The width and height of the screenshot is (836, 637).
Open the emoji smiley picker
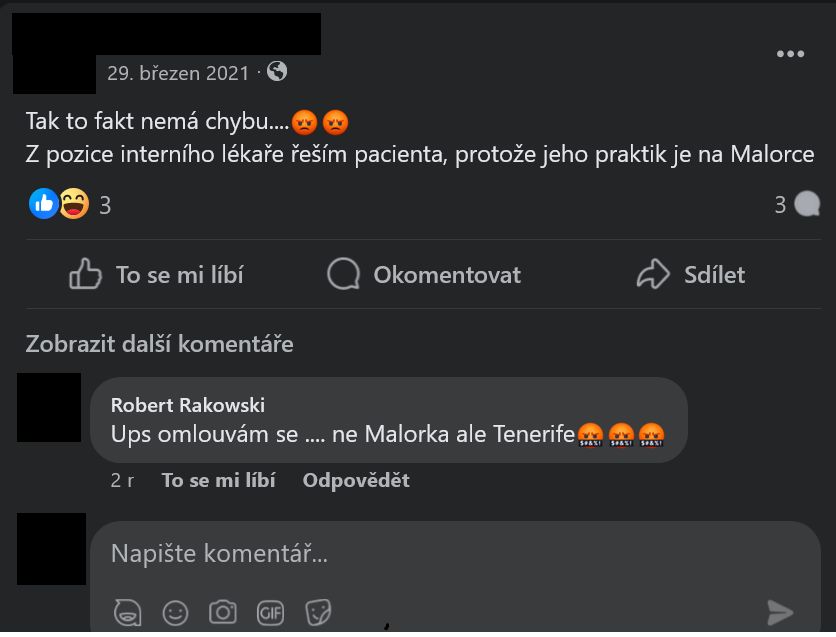(x=175, y=612)
